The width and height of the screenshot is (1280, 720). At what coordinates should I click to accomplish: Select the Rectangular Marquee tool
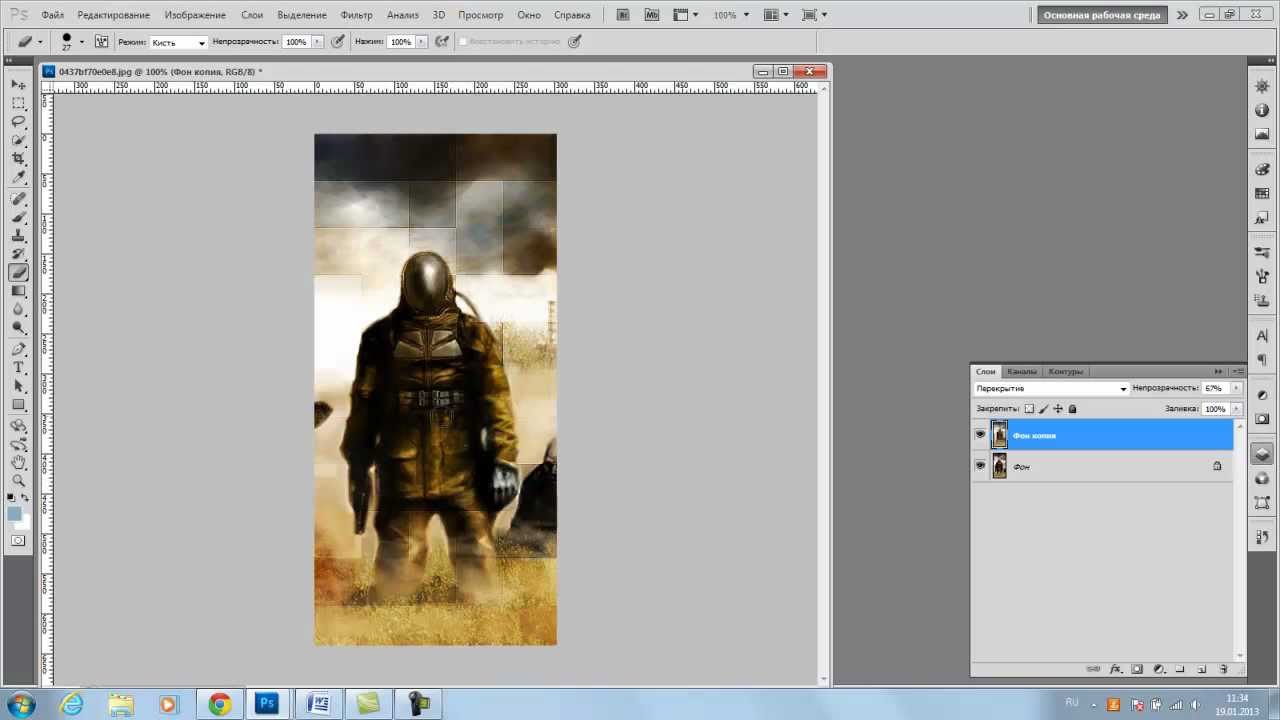tap(18, 103)
